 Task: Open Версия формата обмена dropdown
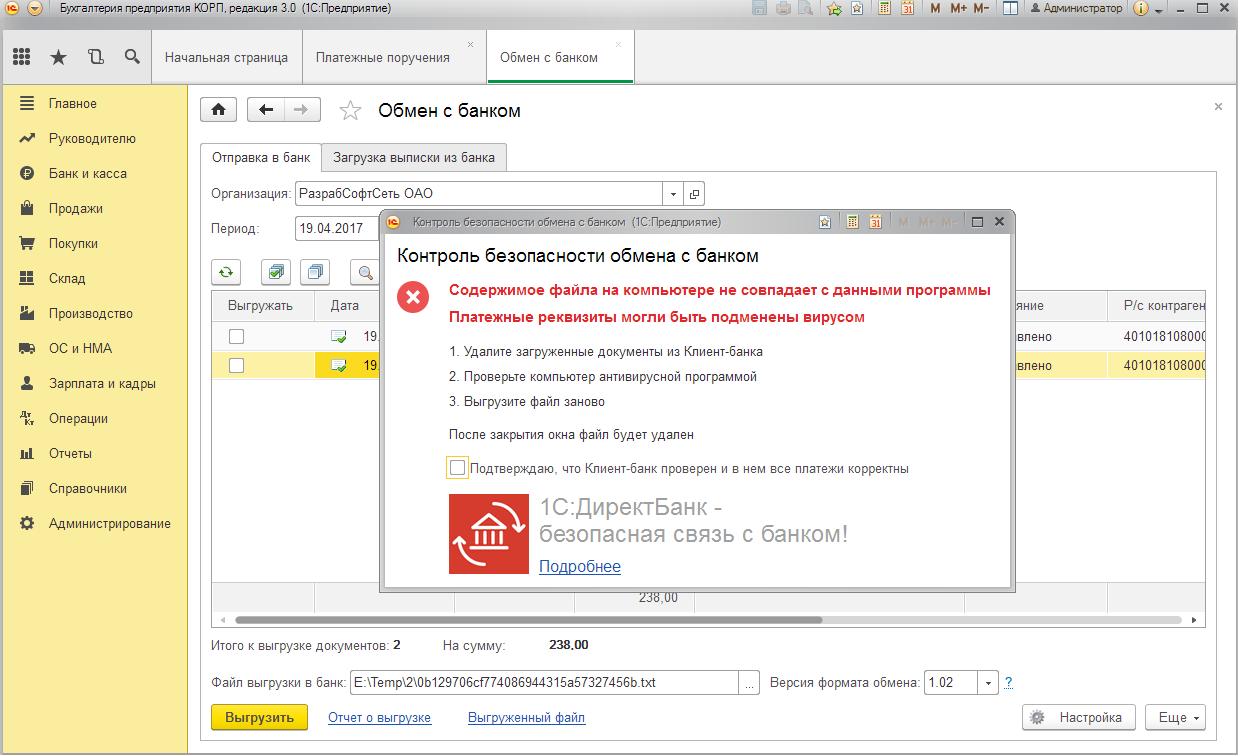(988, 683)
